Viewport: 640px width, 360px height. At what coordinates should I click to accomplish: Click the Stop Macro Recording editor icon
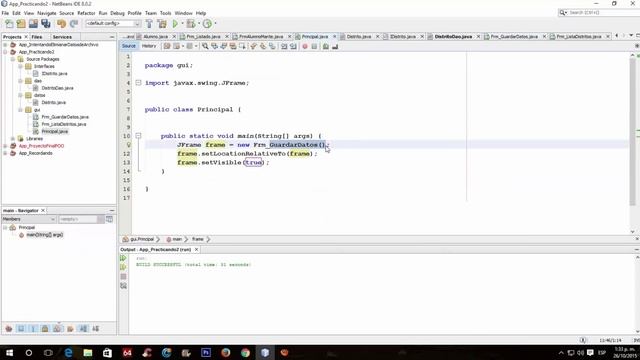pyautogui.click(x=314, y=47)
